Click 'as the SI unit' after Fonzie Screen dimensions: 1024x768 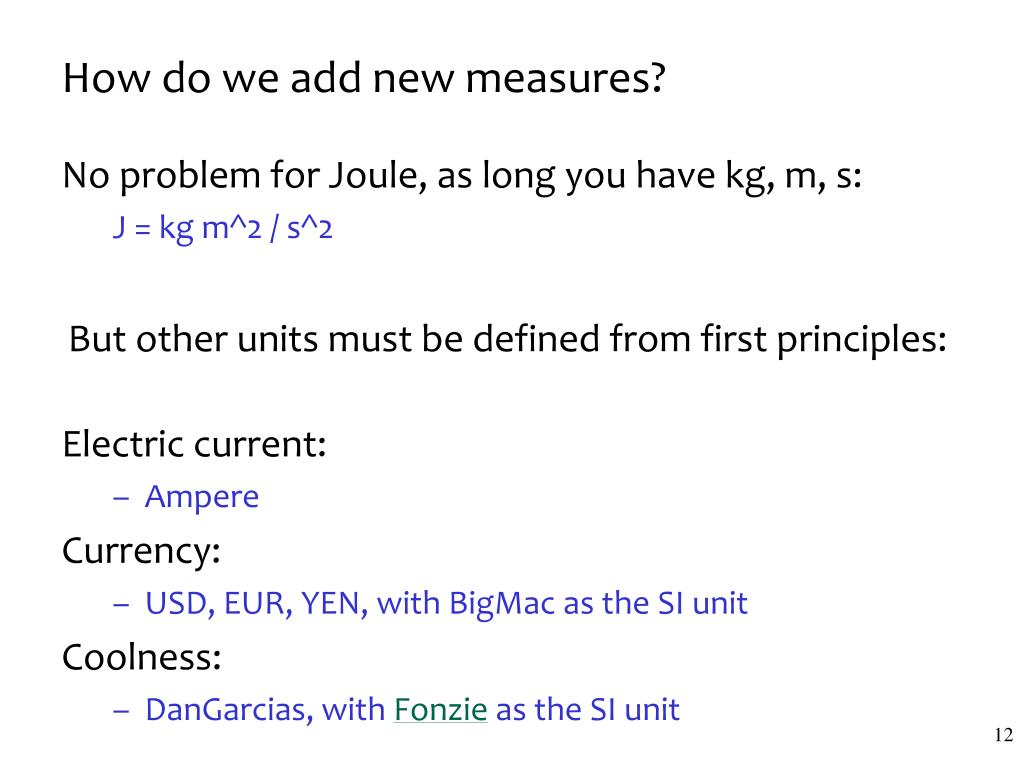[x=588, y=710]
